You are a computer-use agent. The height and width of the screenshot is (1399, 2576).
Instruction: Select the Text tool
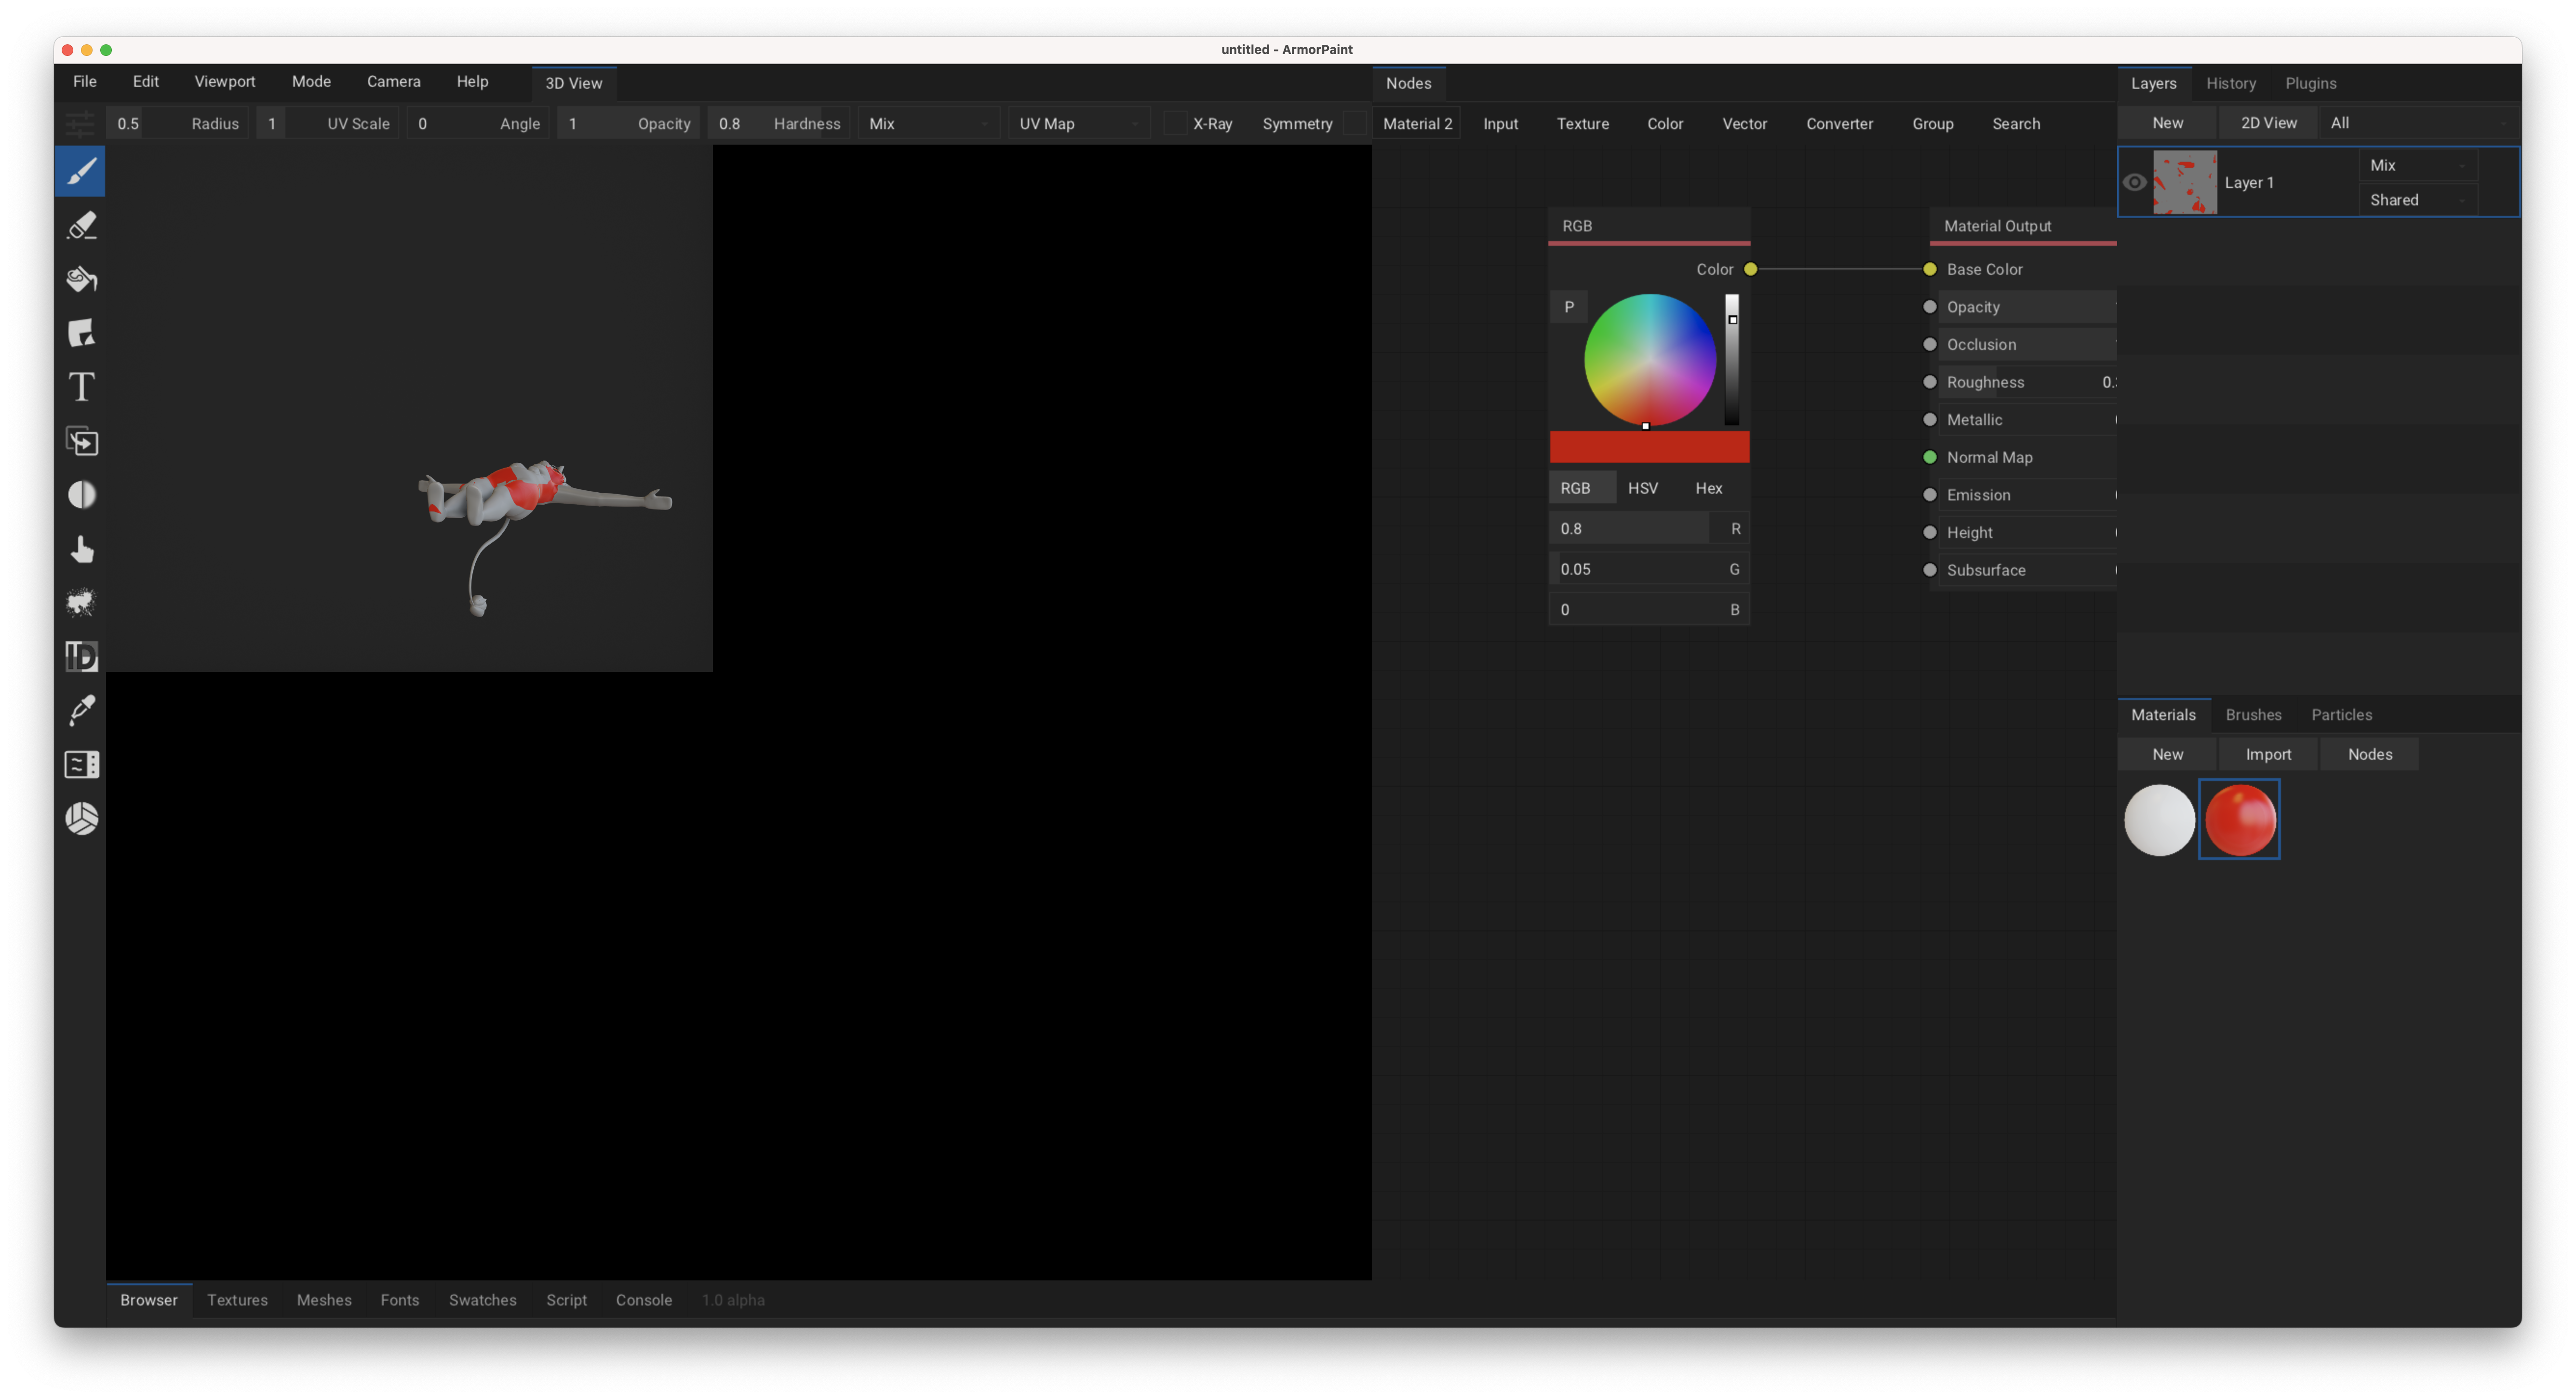pos(81,386)
